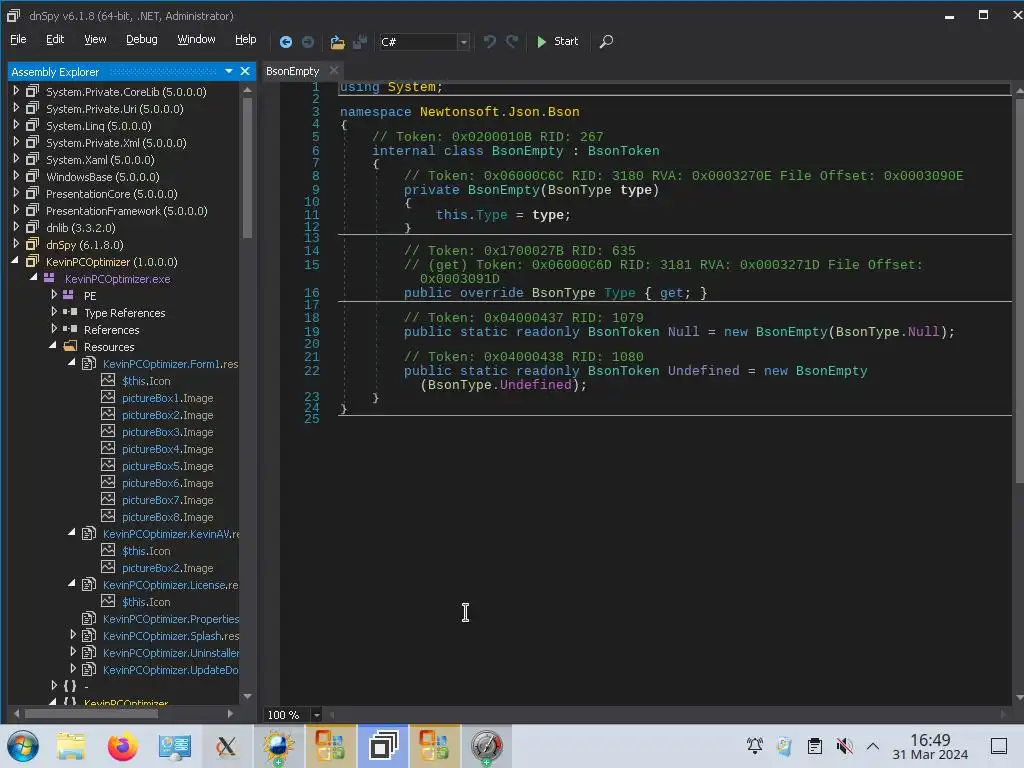The height and width of the screenshot is (768, 1024).
Task: Open the dnSpy taskbar button
Action: point(383,746)
